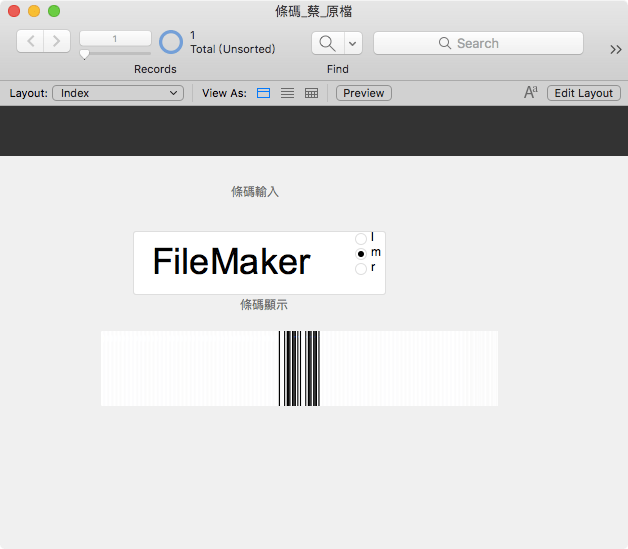Zoom the window with the green button

[x=54, y=11]
